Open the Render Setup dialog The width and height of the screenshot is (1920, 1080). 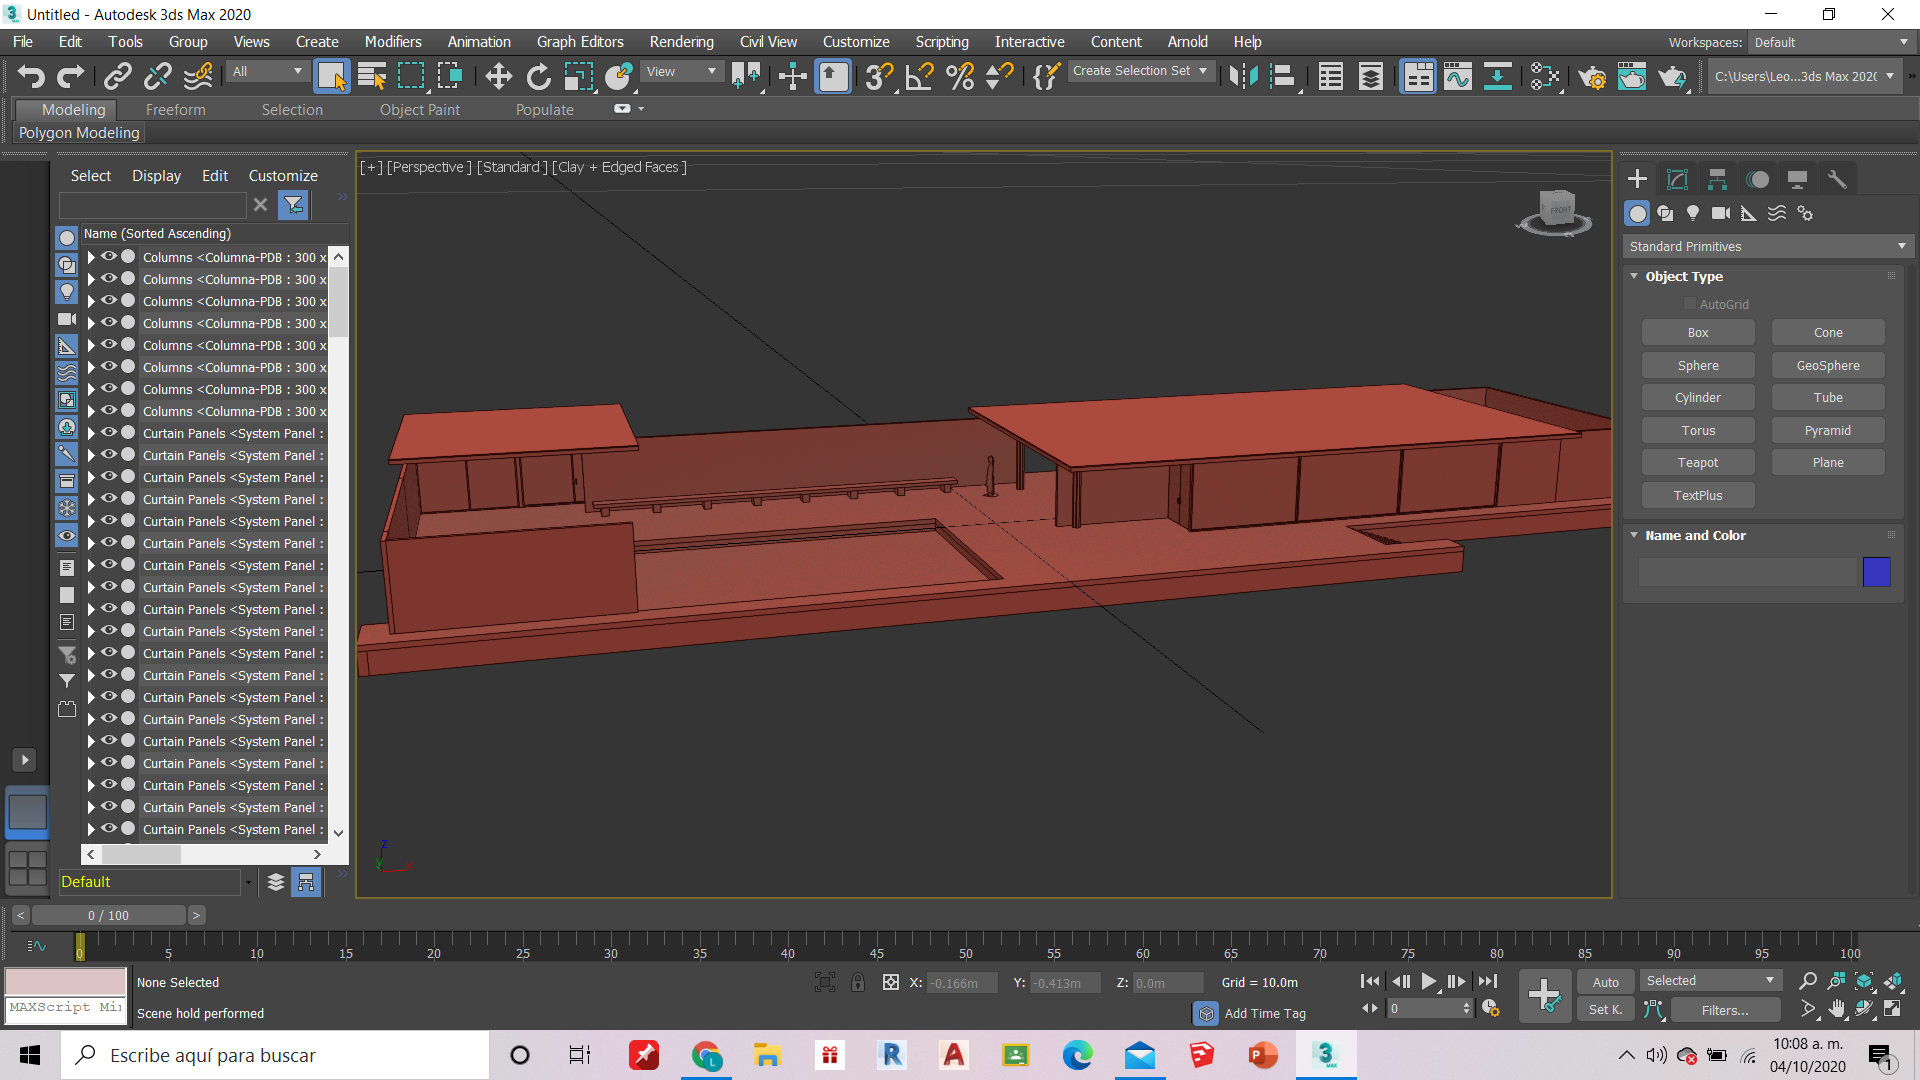click(1592, 76)
